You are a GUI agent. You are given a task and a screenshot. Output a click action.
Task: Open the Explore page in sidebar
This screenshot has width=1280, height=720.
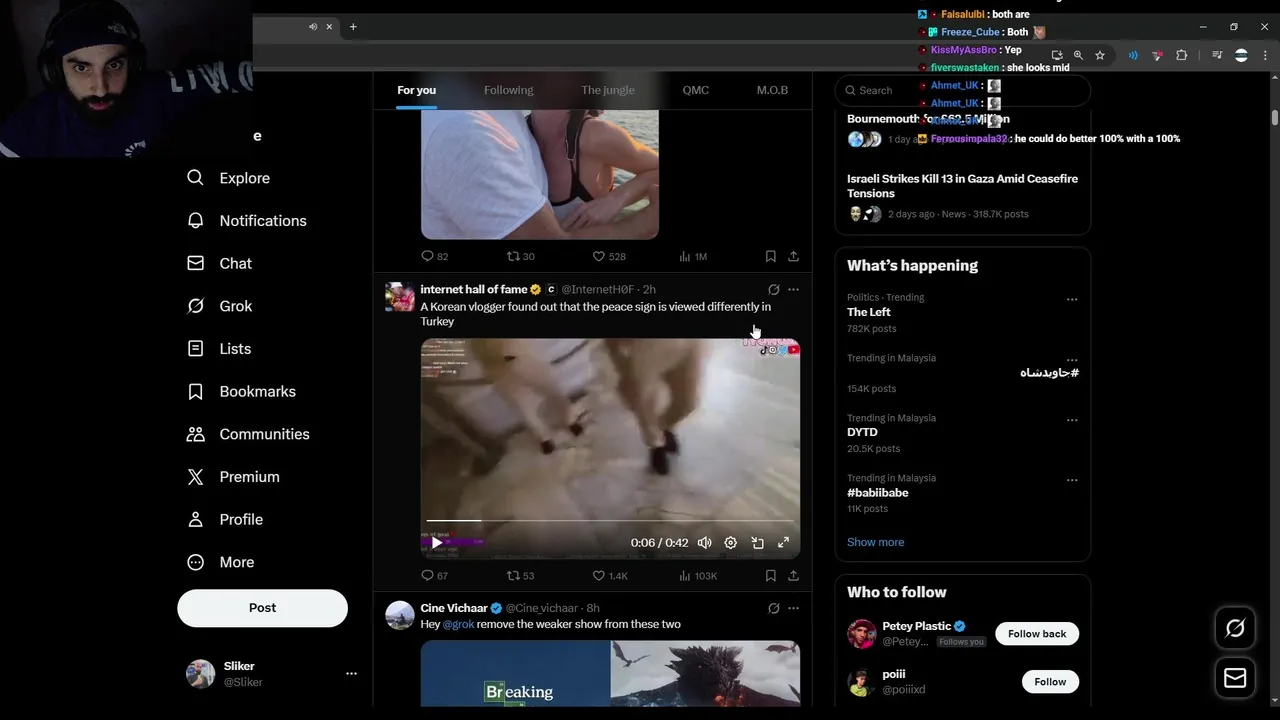tap(229, 178)
